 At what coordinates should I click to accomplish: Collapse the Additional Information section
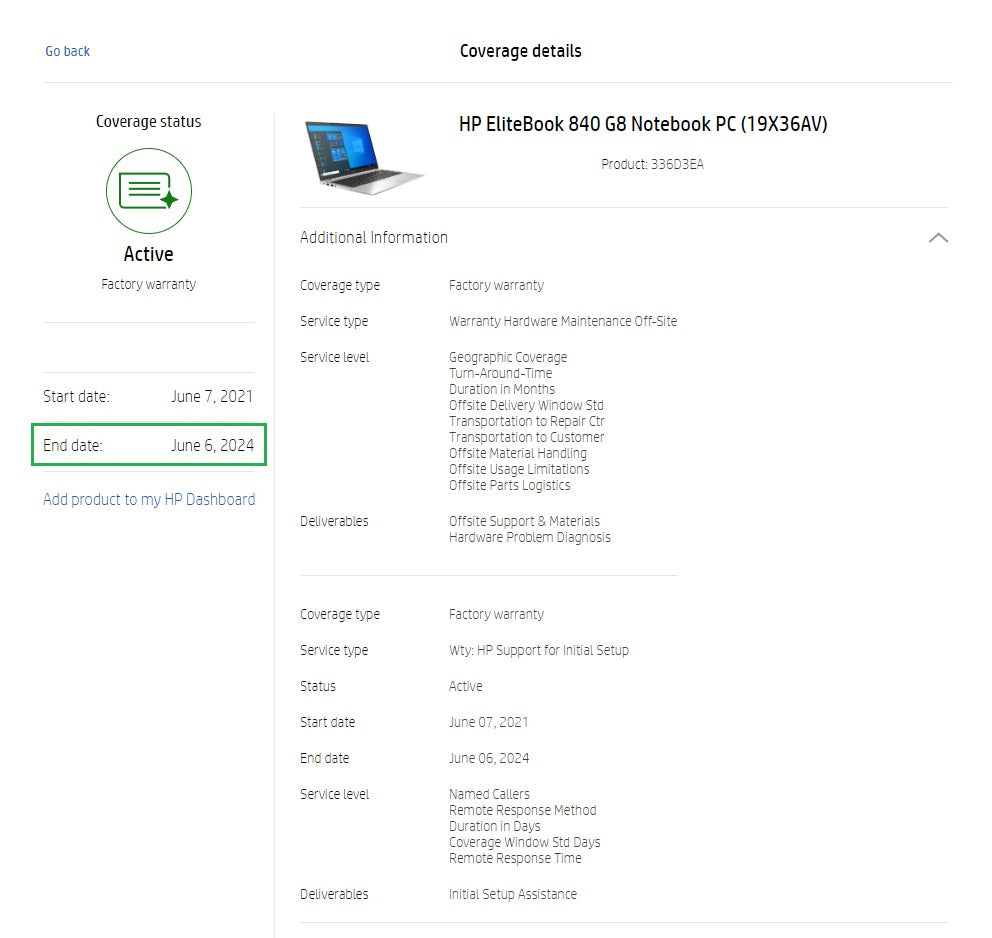point(938,238)
